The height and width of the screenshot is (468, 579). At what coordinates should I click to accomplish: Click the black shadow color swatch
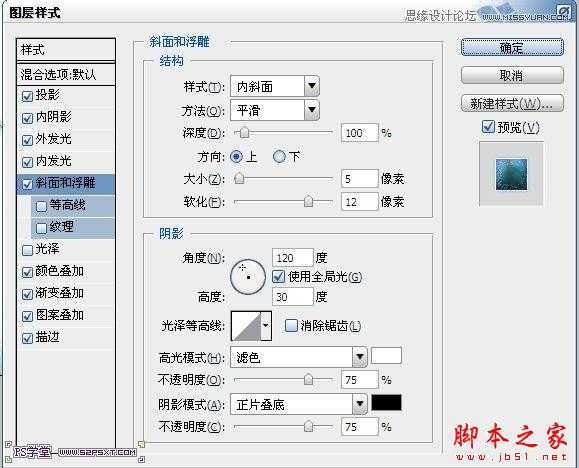(x=386, y=403)
